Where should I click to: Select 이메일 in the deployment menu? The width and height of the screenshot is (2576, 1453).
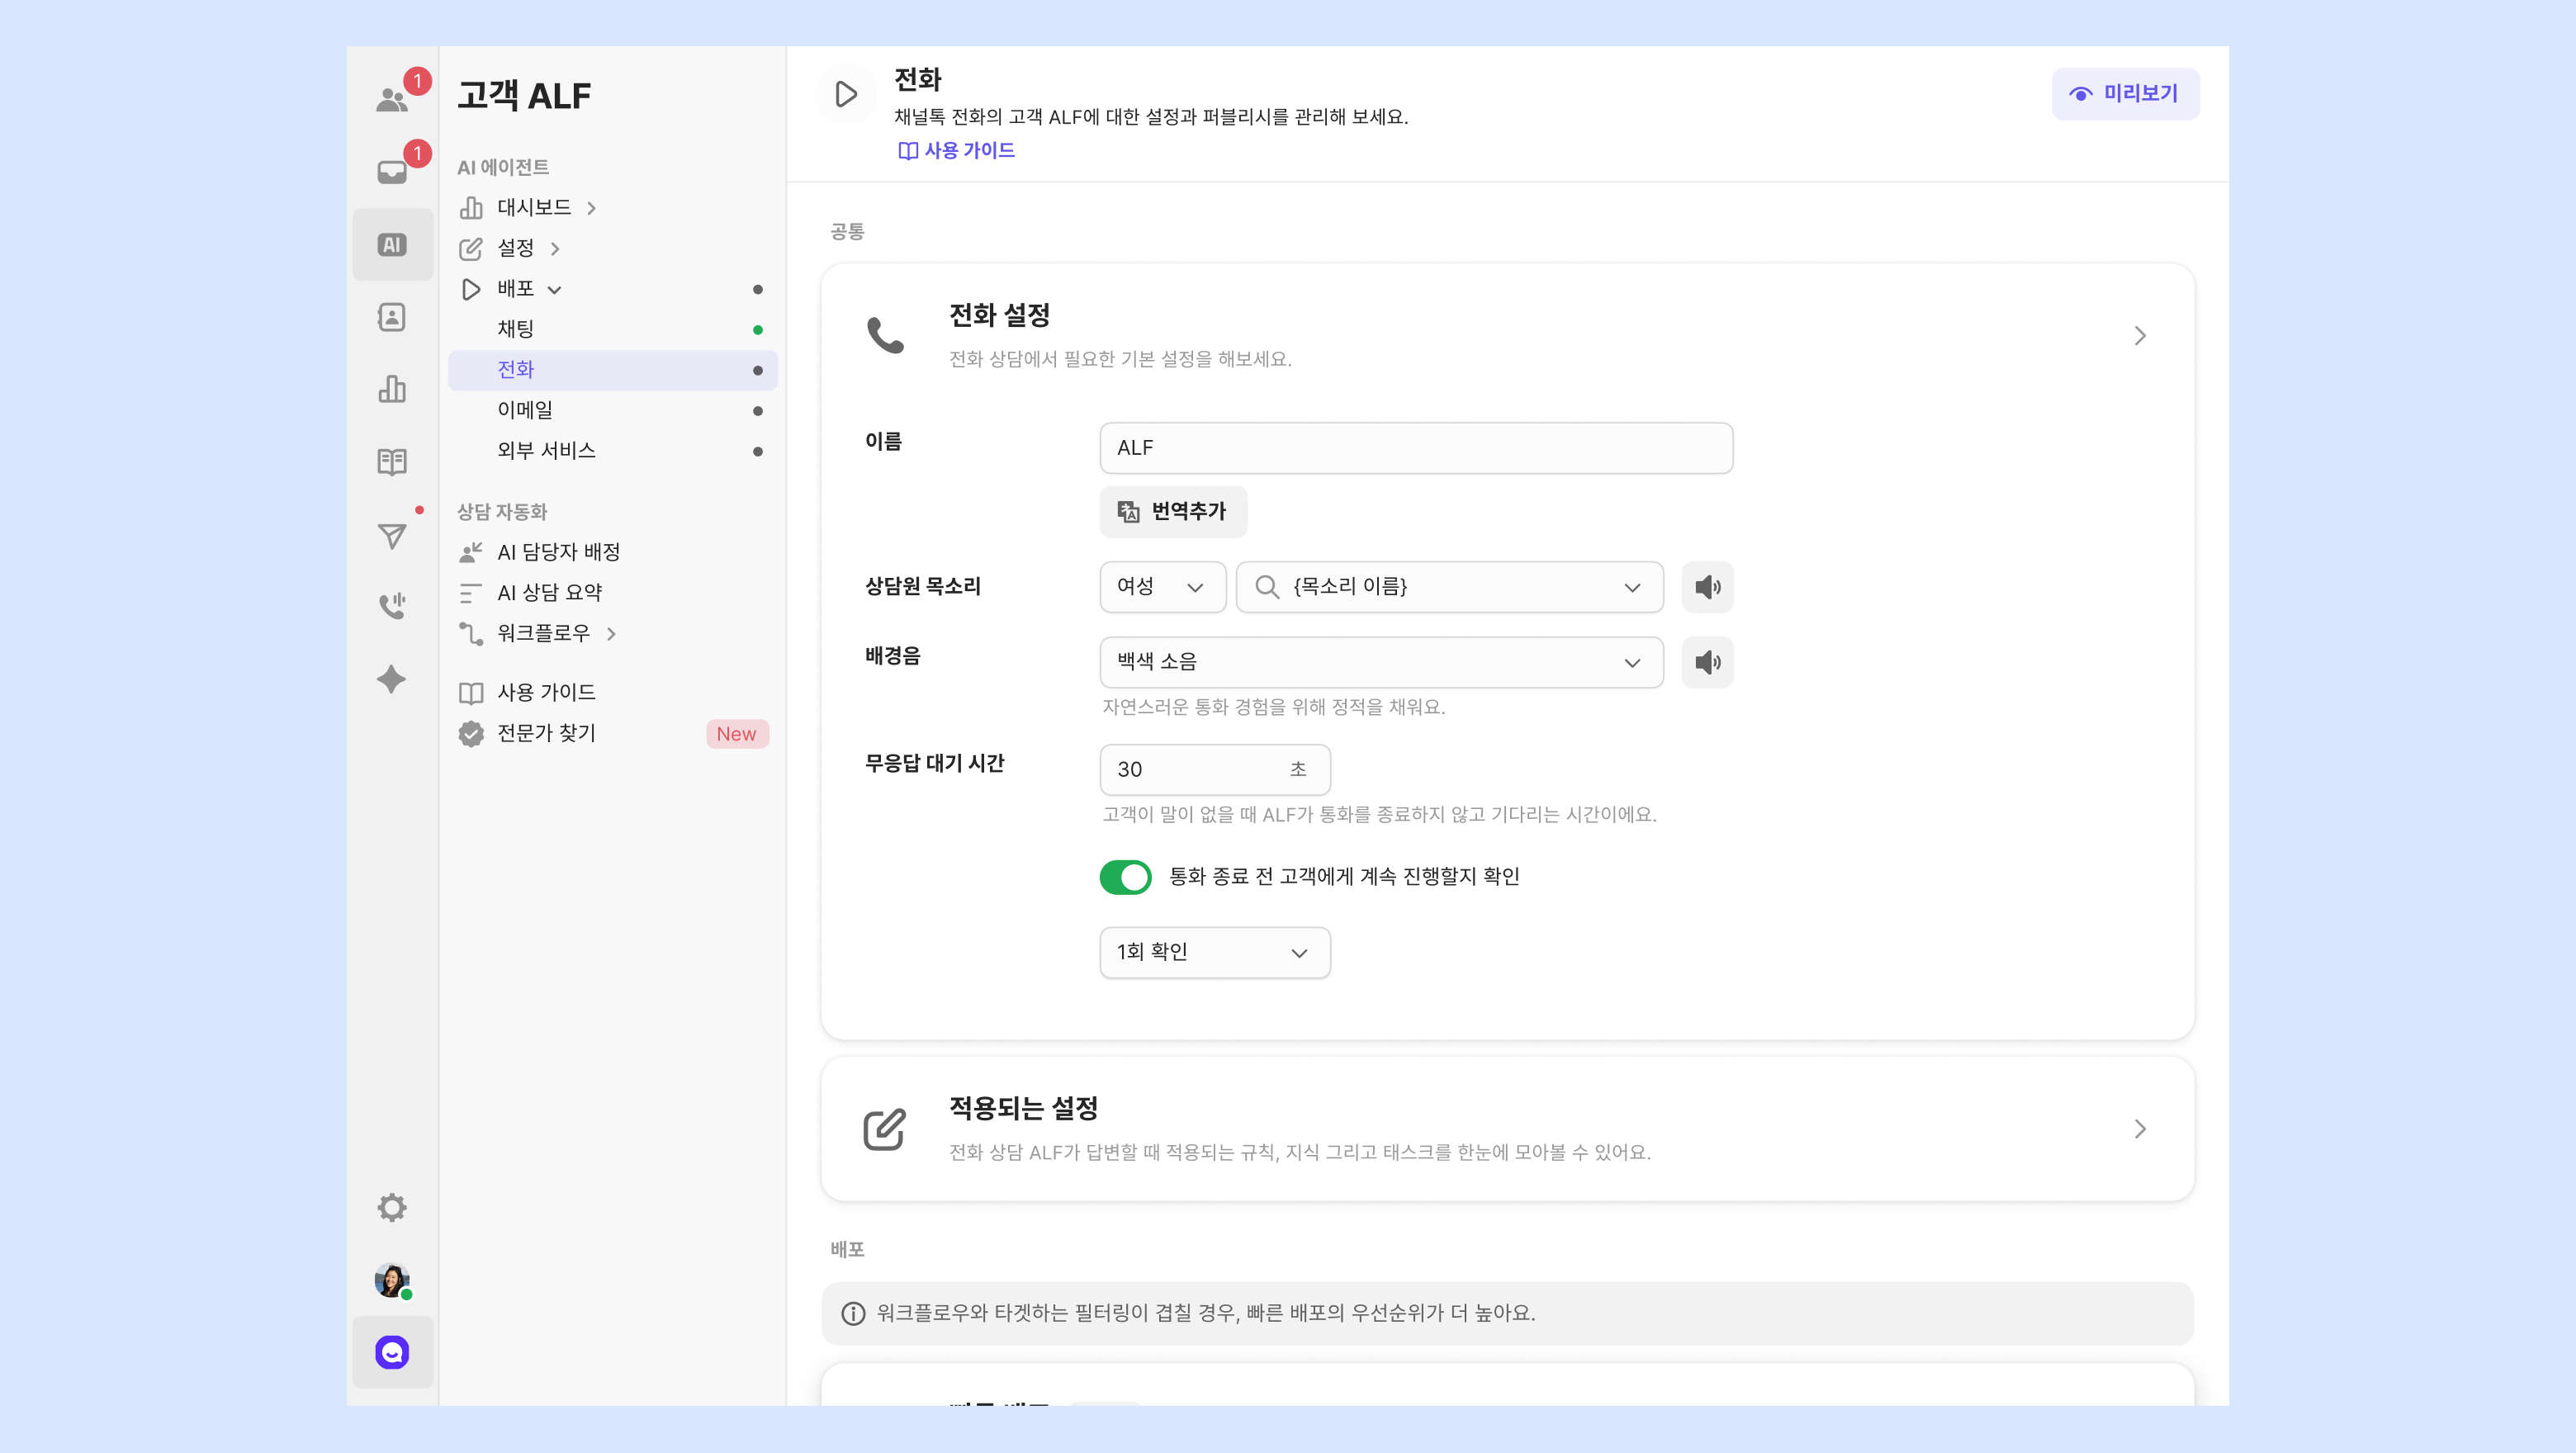pyautogui.click(x=525, y=410)
